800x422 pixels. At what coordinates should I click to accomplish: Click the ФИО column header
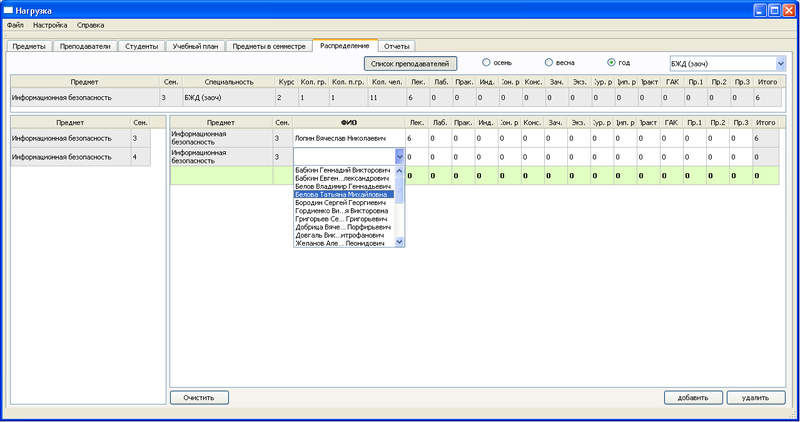(x=349, y=122)
